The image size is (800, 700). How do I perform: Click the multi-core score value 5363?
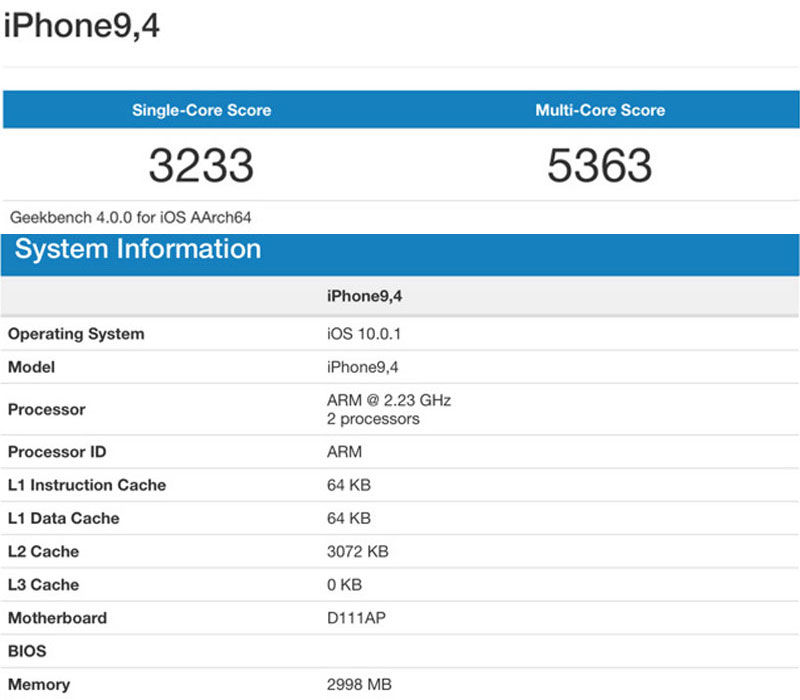point(599,165)
